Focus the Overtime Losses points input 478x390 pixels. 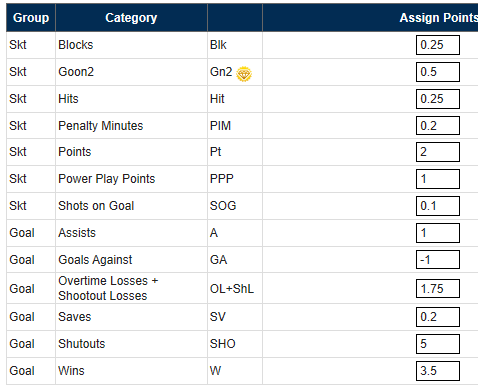click(438, 288)
